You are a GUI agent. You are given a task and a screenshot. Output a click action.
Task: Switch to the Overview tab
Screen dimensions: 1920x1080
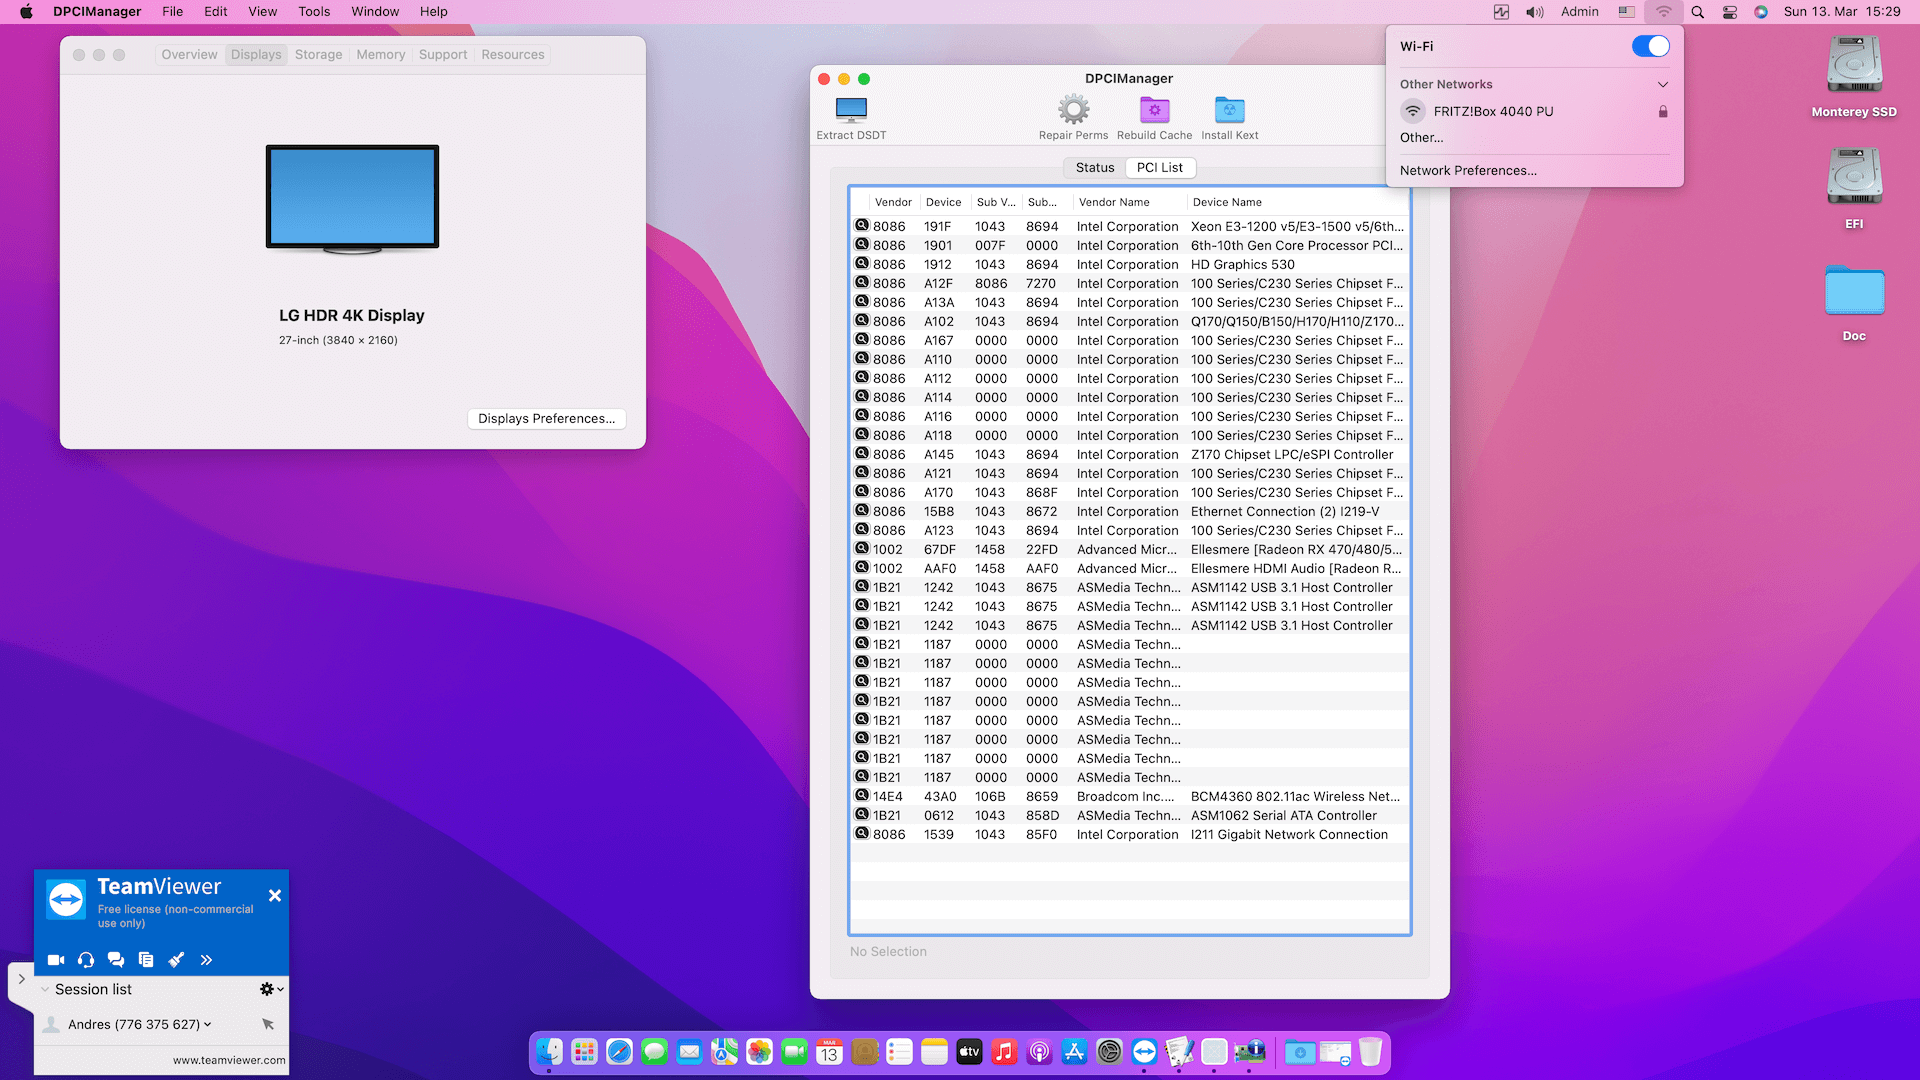[x=189, y=55]
